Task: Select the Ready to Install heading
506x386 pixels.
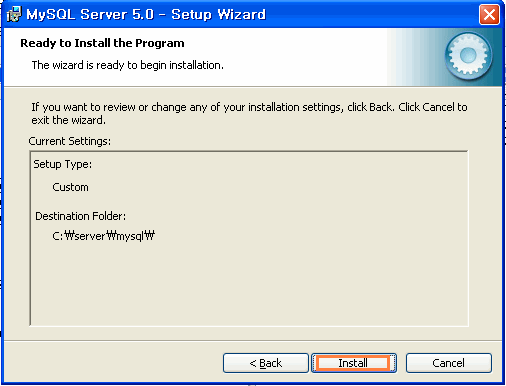Action: (102, 43)
